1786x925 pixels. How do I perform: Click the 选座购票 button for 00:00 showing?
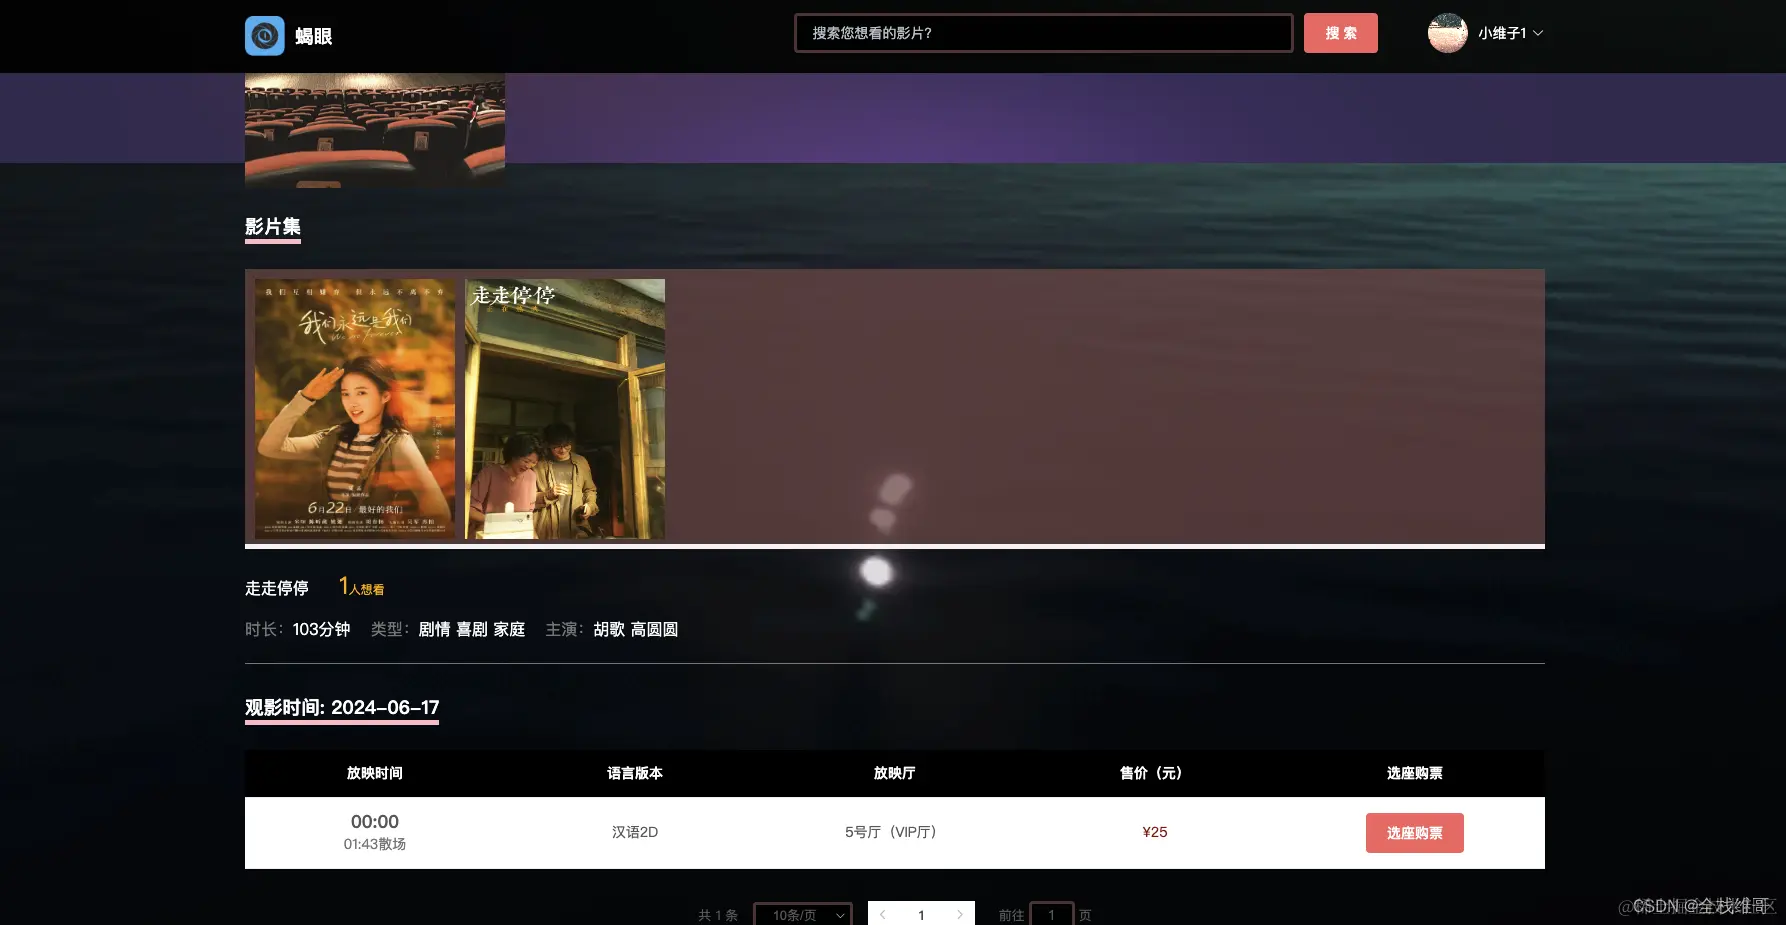click(x=1414, y=833)
